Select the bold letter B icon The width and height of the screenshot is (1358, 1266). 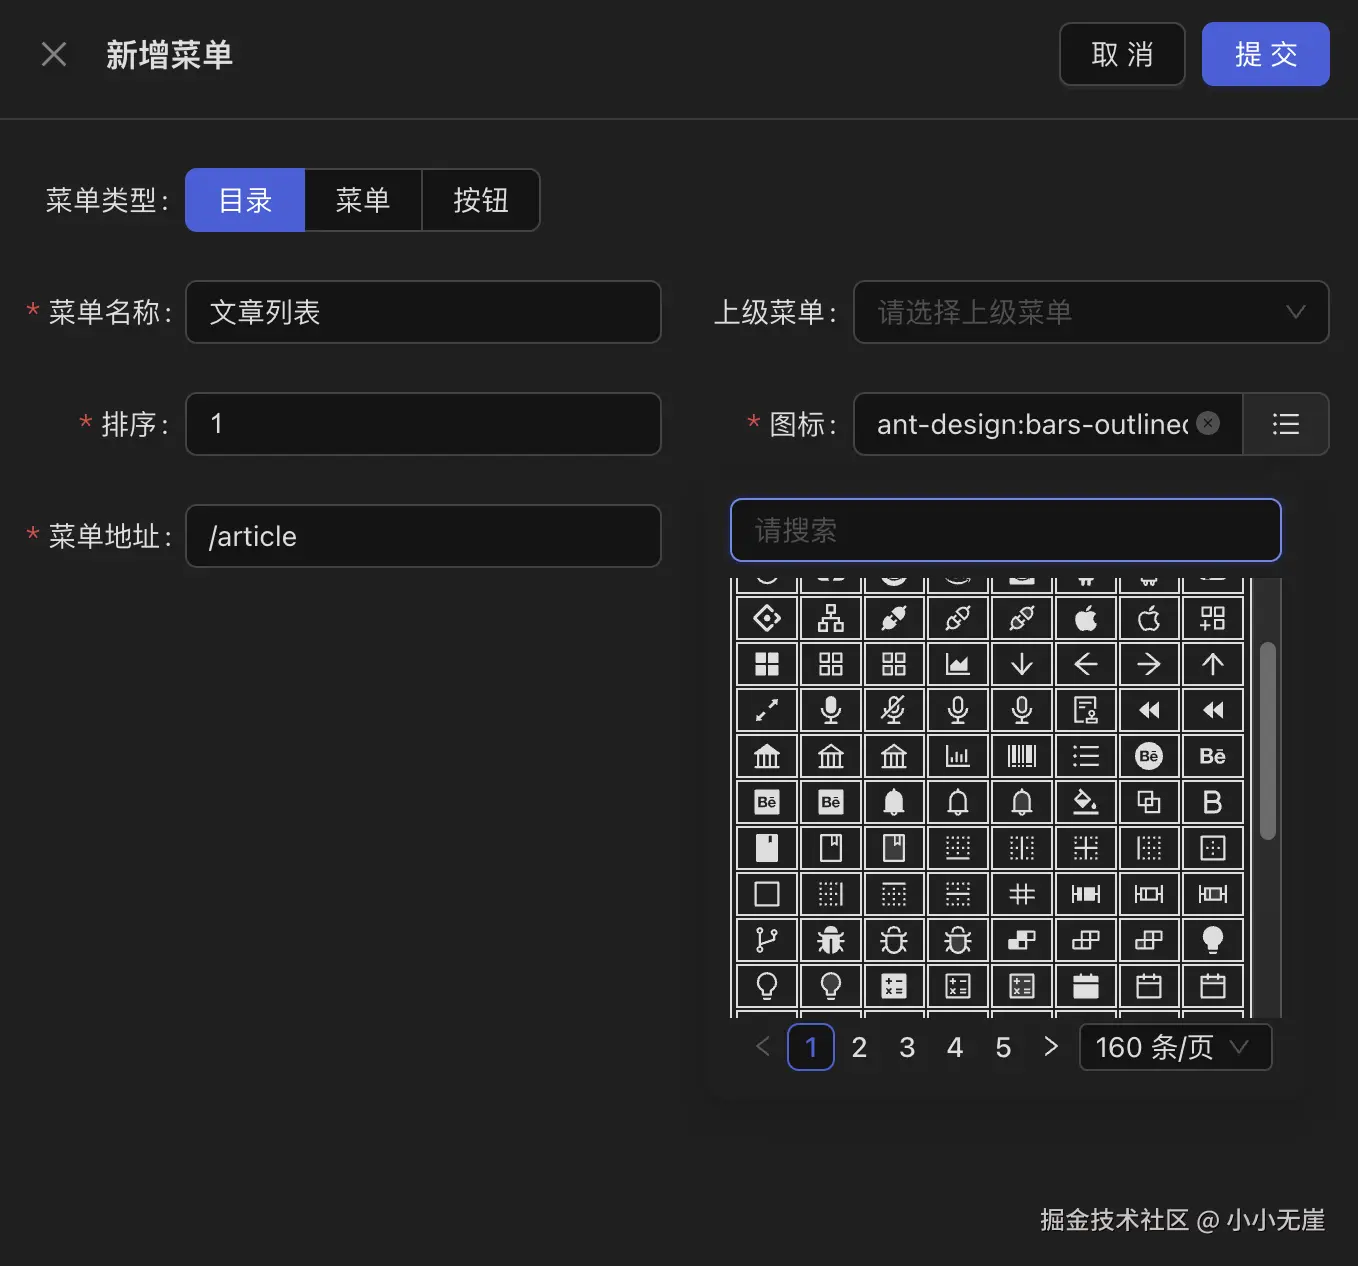coord(1213,802)
